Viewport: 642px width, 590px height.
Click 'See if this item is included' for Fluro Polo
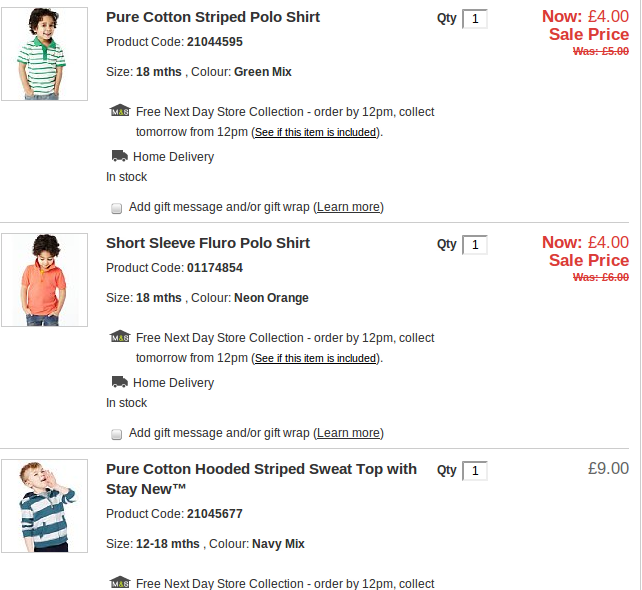click(x=315, y=358)
